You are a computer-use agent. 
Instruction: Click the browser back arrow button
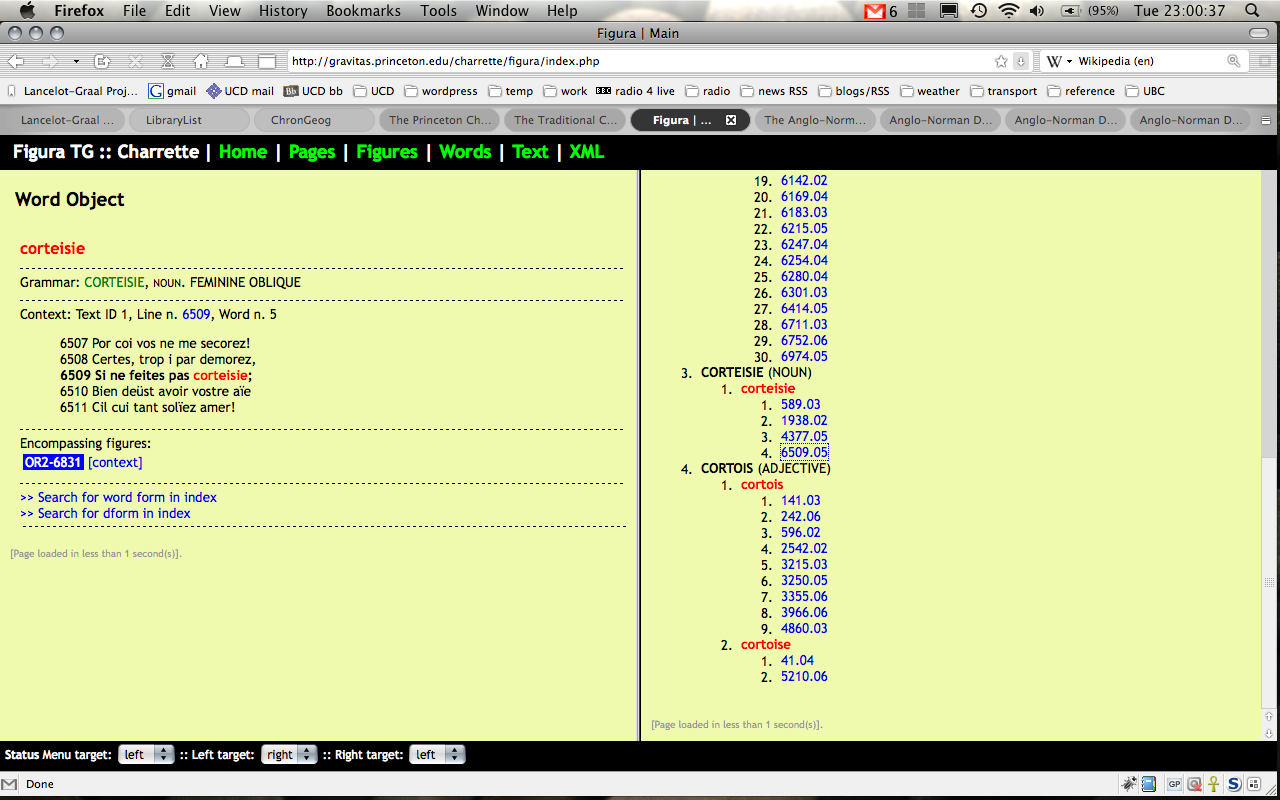(18, 61)
